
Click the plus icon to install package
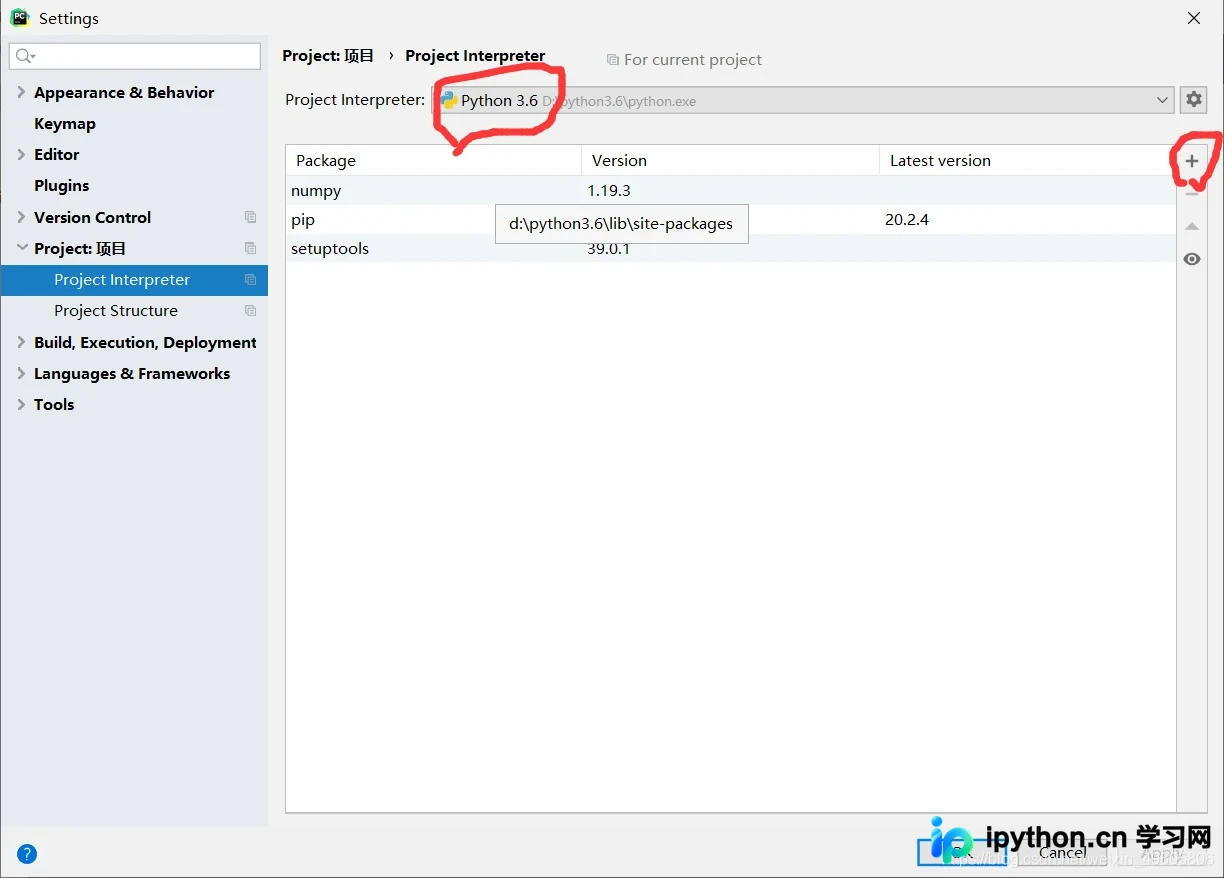point(1191,161)
